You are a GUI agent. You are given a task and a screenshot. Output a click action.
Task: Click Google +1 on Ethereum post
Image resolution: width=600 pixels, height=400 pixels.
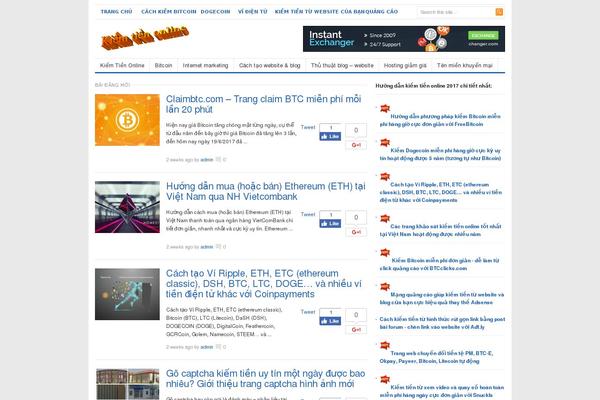coord(356,232)
